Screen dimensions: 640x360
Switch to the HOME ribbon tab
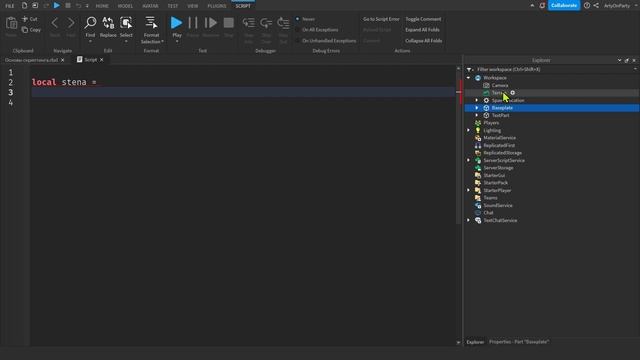[x=102, y=6]
